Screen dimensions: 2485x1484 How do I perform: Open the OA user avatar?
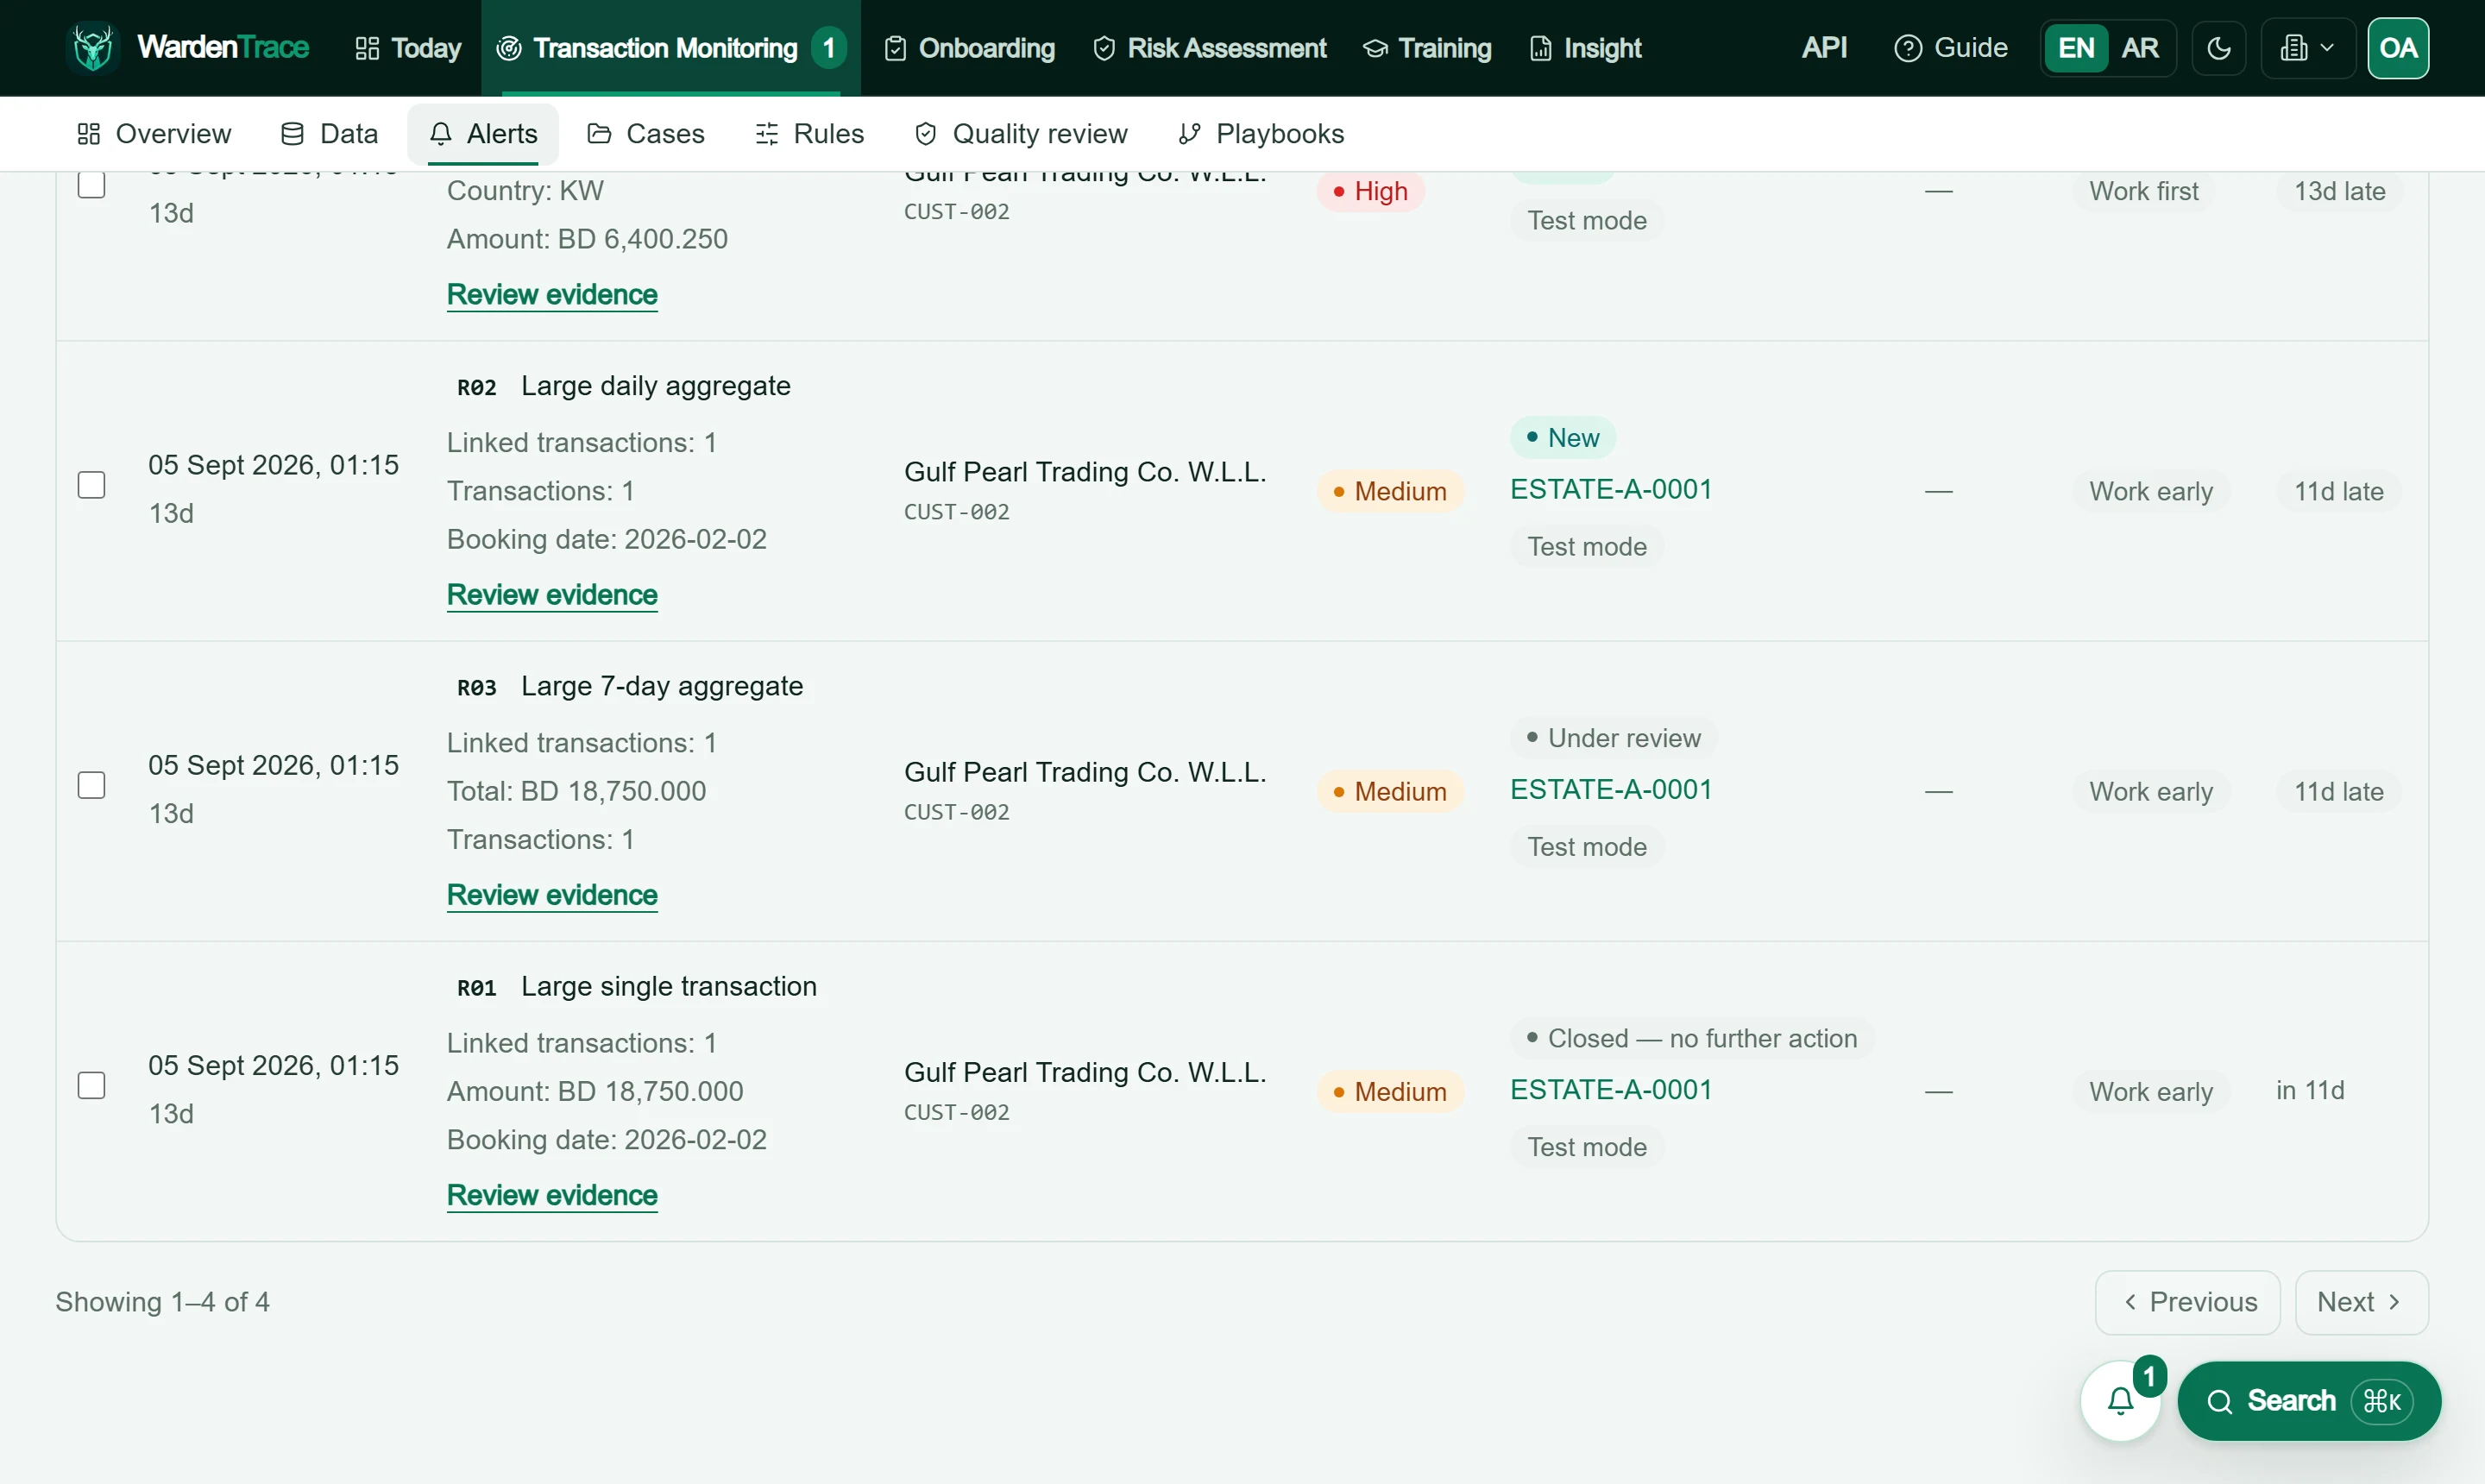pyautogui.click(x=2397, y=48)
